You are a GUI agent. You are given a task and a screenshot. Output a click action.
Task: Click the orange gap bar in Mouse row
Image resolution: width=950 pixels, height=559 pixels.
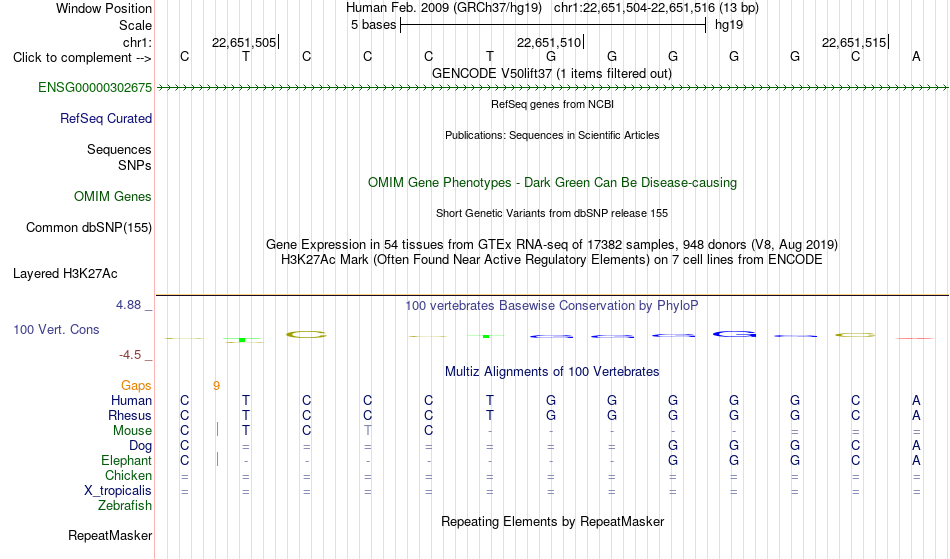tap(218, 429)
